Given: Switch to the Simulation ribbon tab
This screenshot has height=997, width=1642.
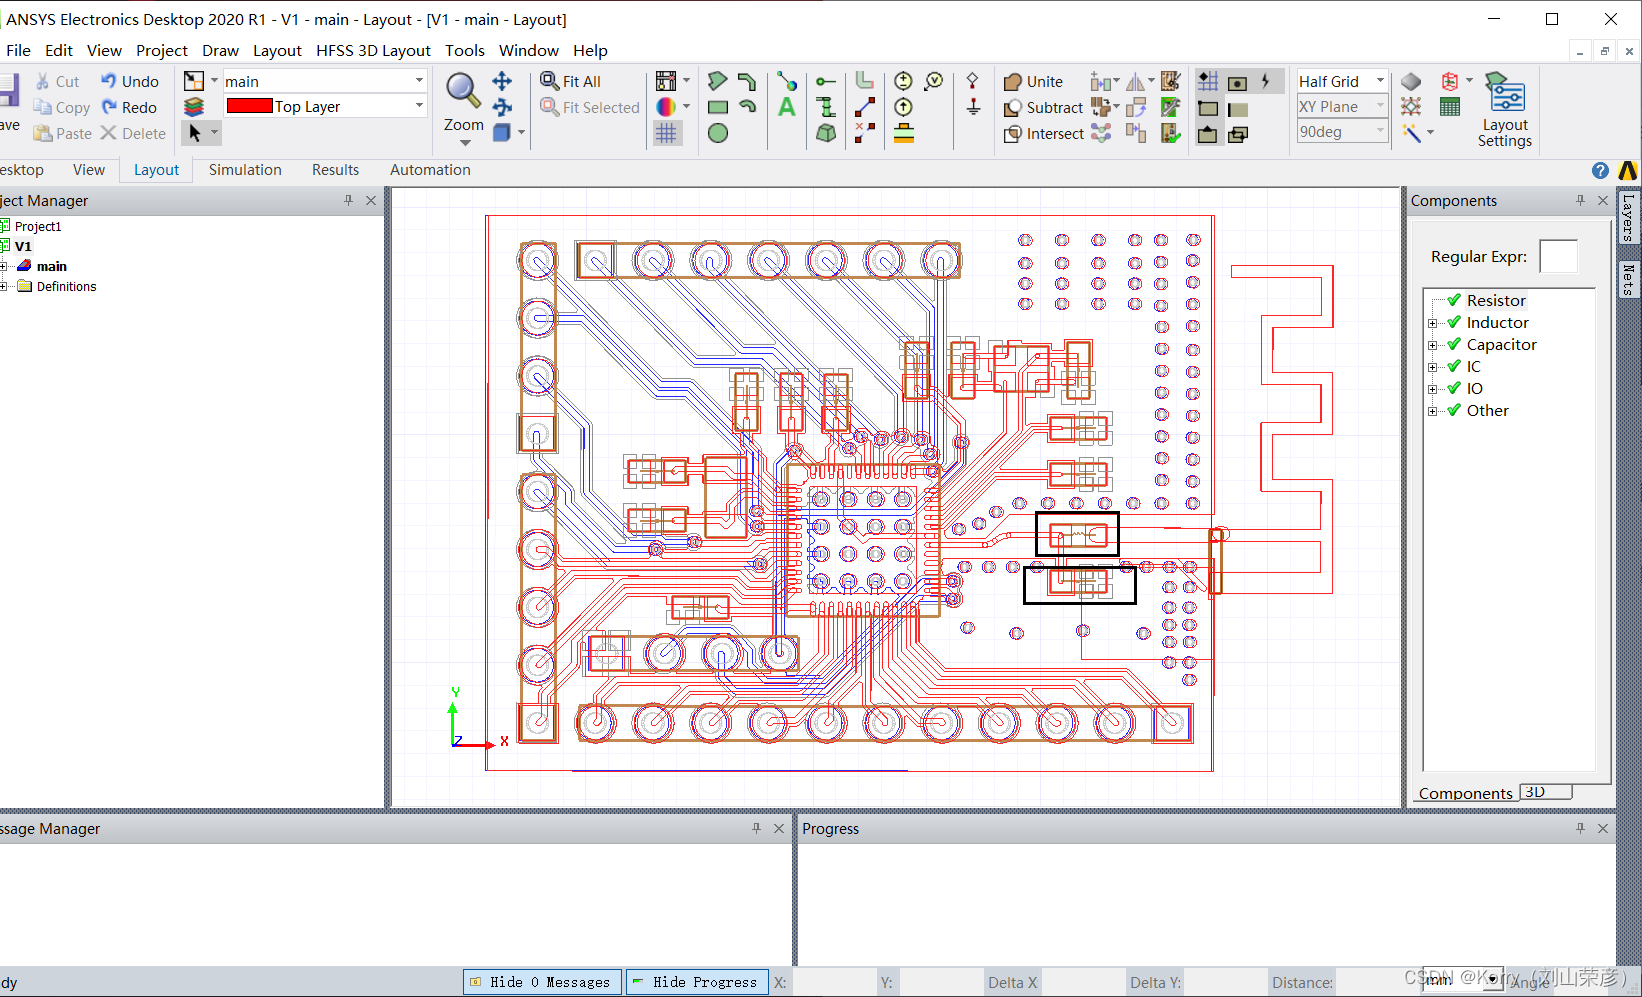Looking at the screenshot, I should point(245,170).
